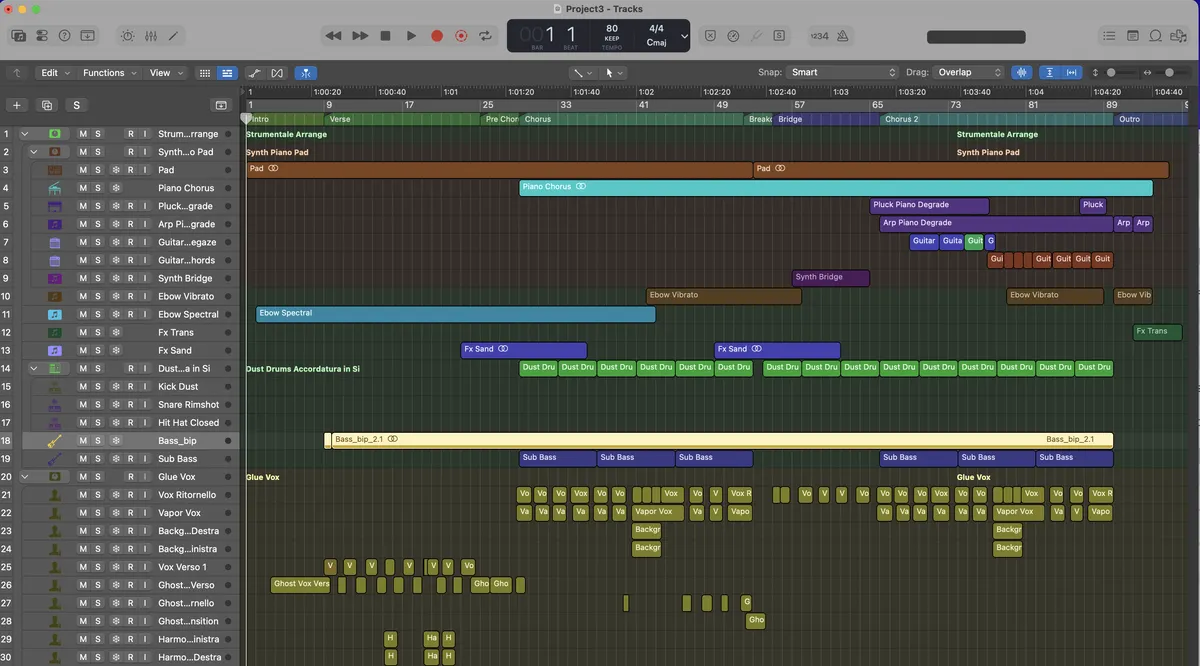Toggle horizontal auto zoom button
The height and width of the screenshot is (666, 1200).
1072,73
